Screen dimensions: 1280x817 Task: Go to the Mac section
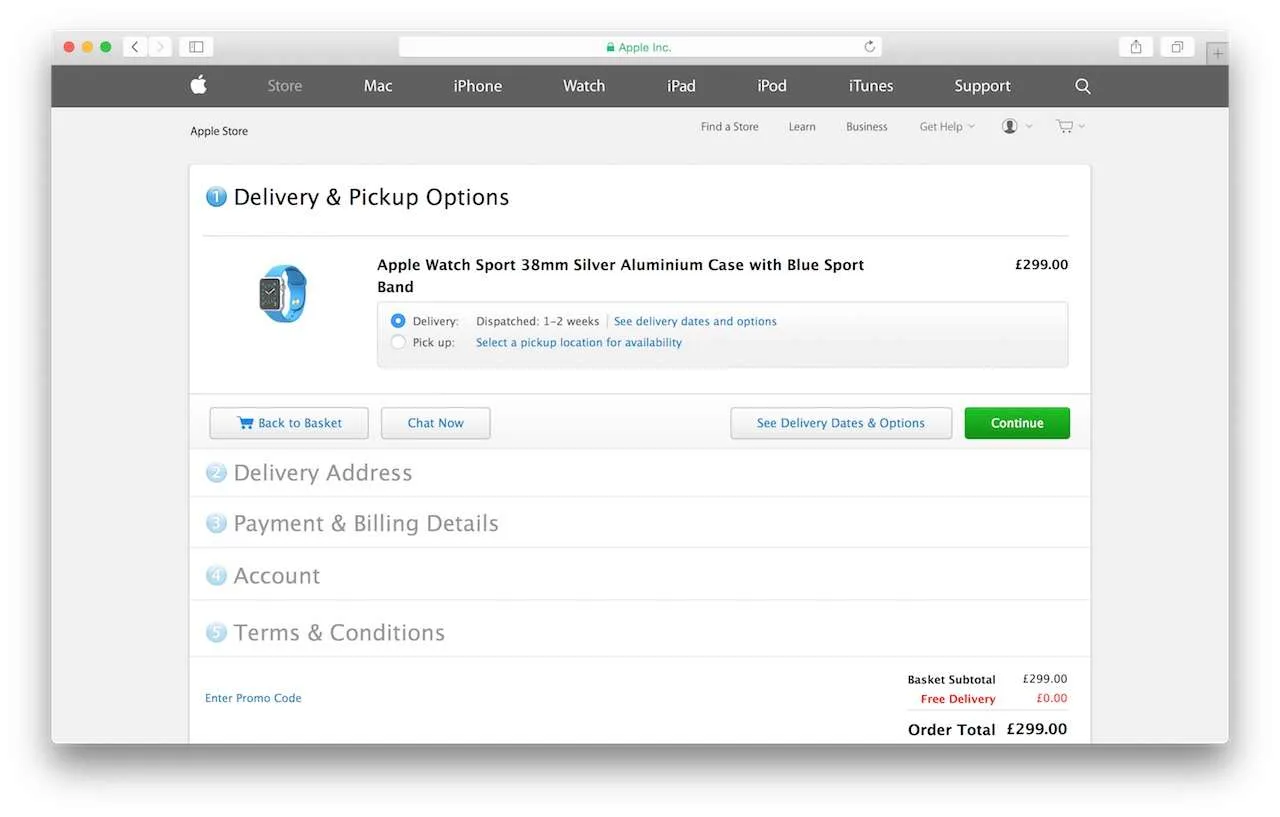coord(378,86)
